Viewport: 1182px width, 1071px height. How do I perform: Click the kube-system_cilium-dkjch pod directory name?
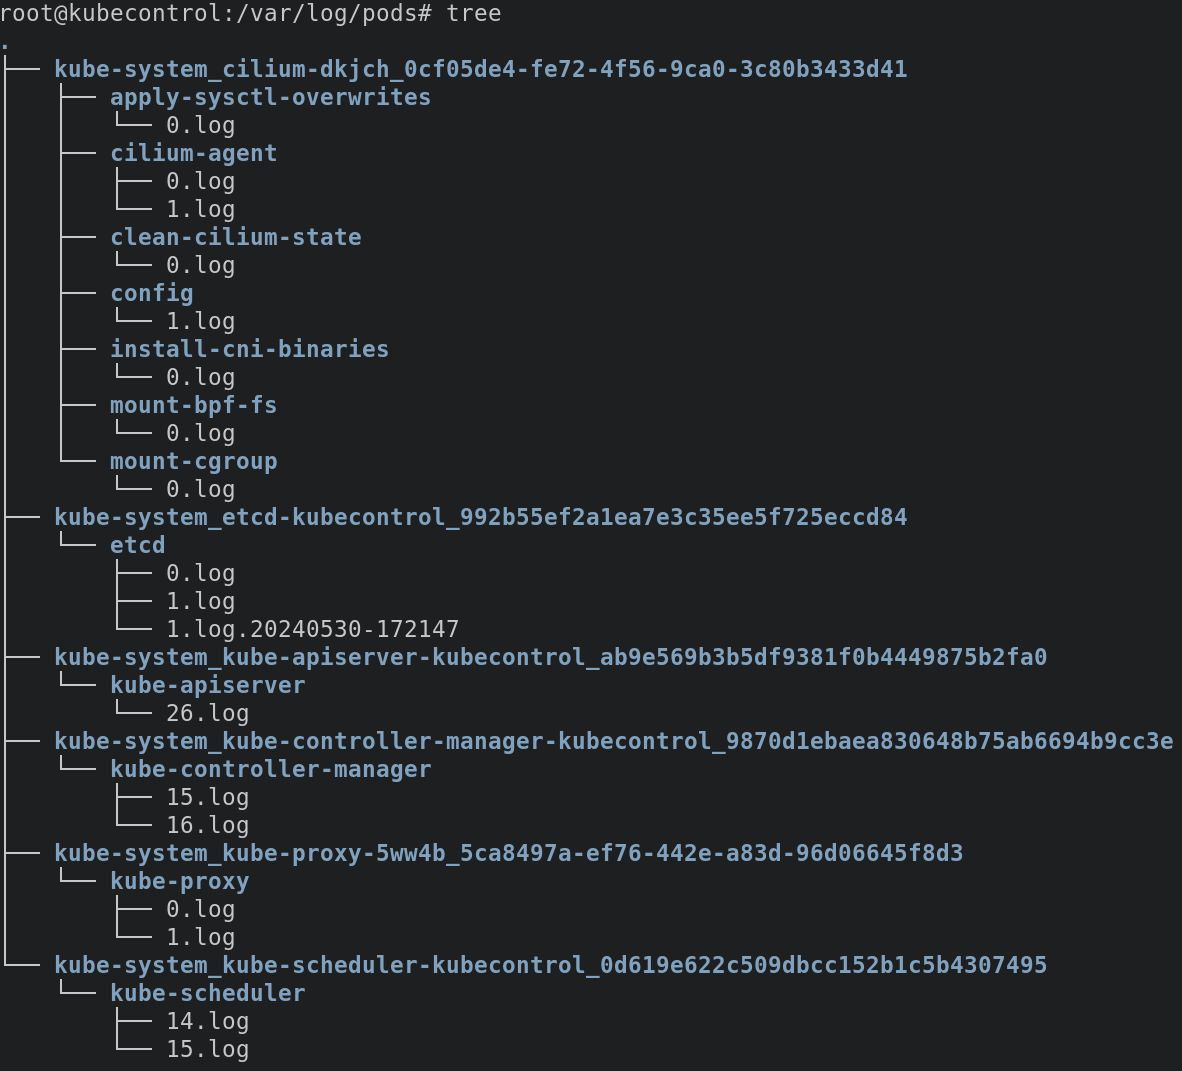coord(480,69)
